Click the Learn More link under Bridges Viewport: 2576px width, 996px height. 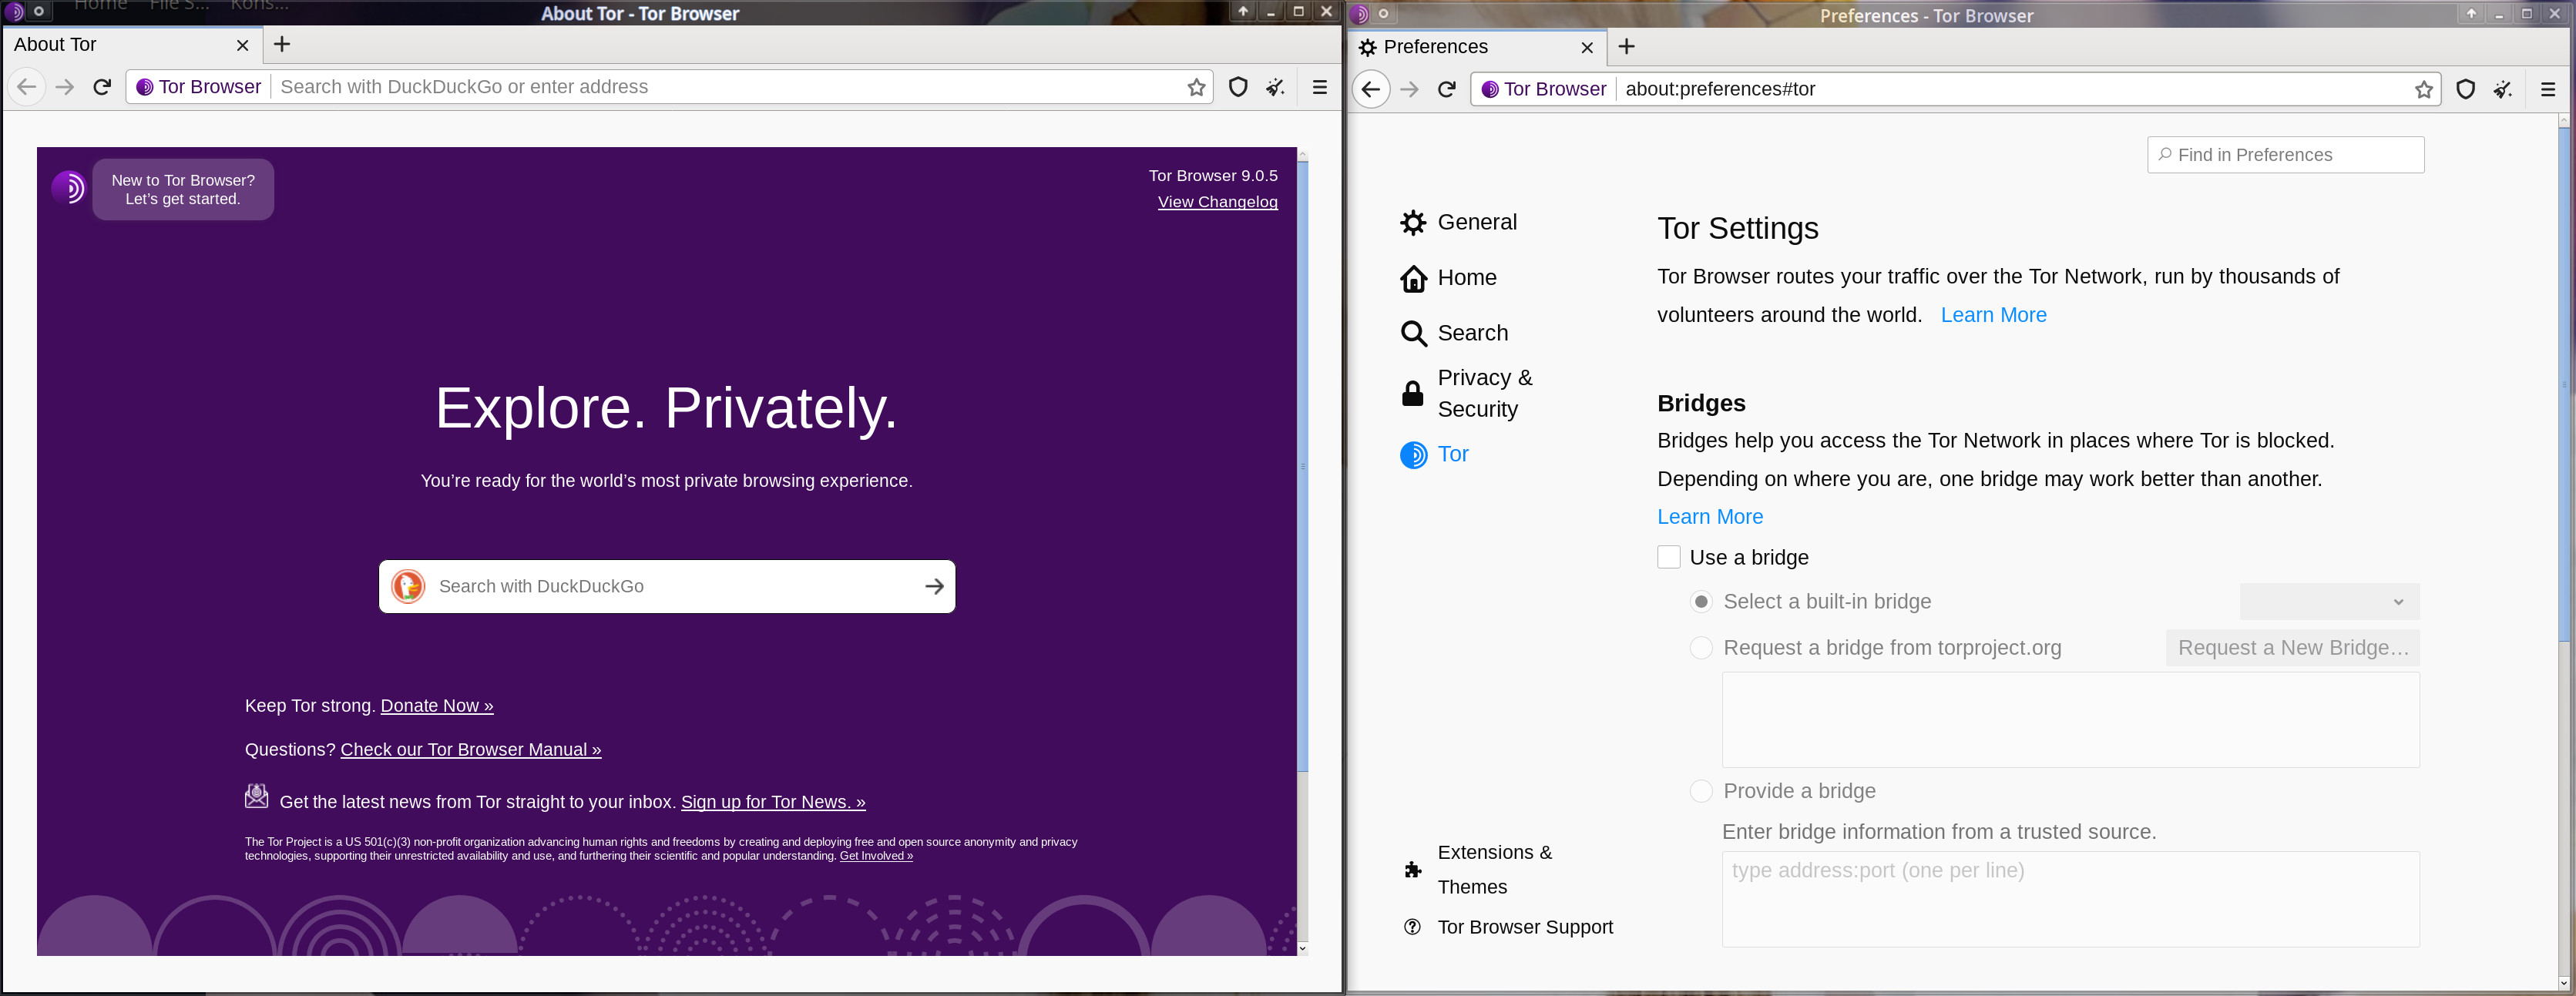point(1710,516)
